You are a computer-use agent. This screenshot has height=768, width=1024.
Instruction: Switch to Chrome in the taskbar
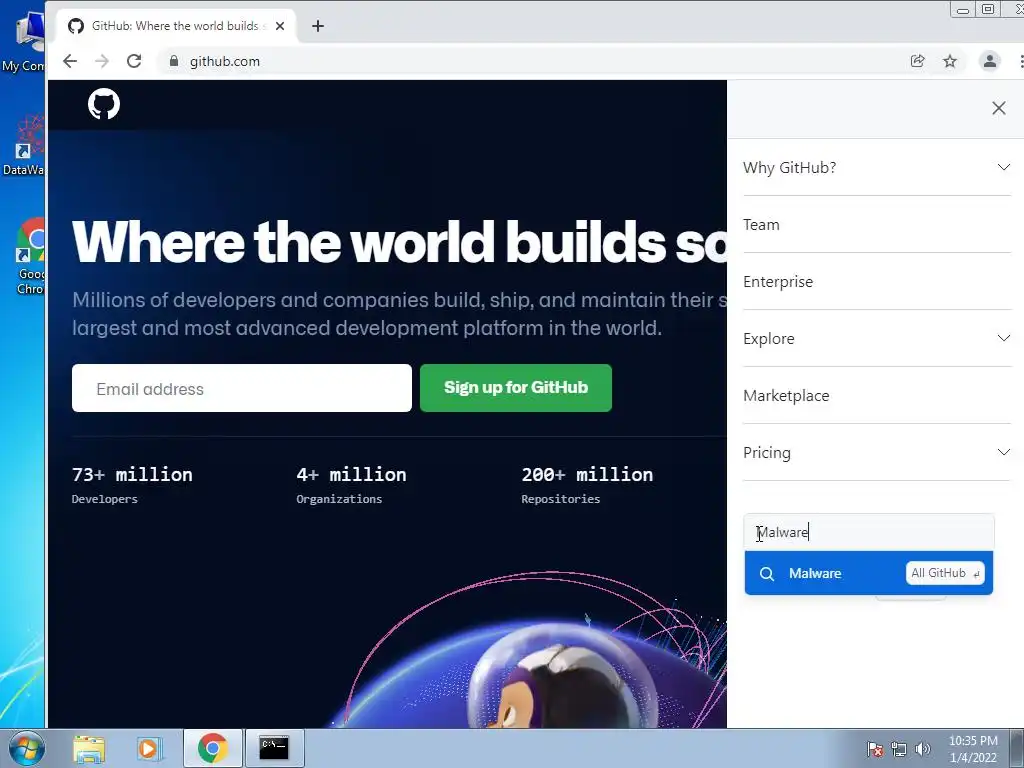coord(212,748)
